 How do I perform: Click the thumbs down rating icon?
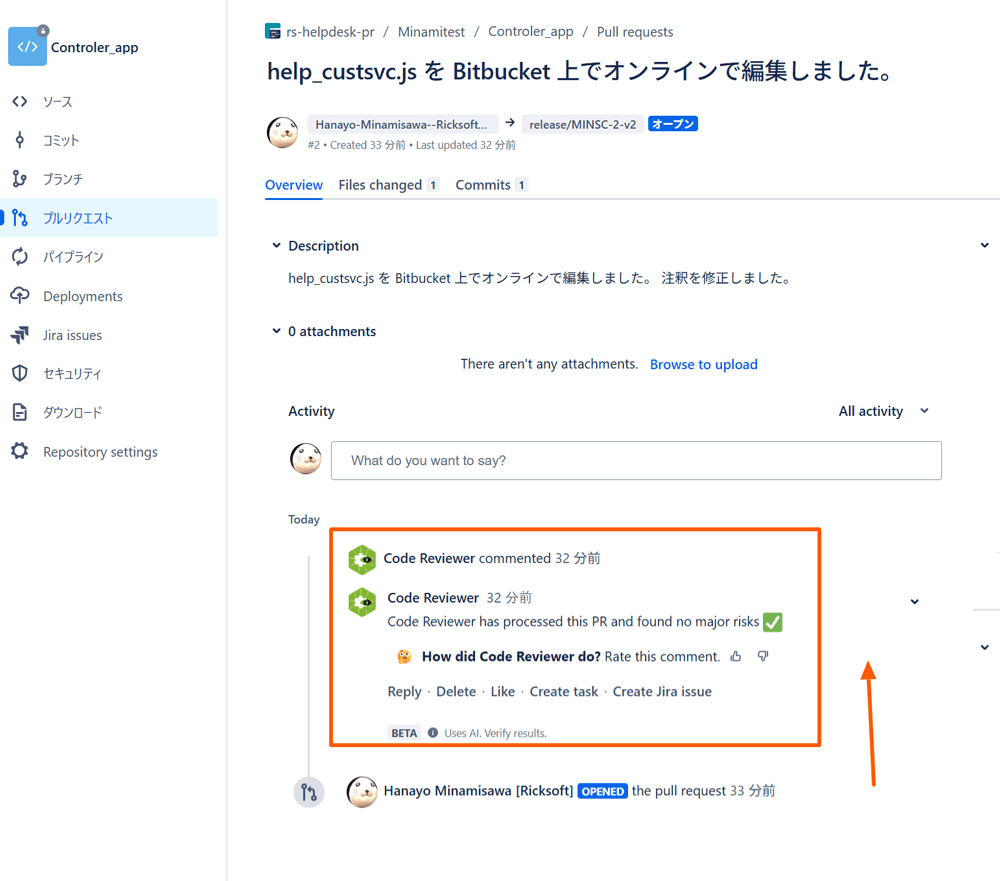pos(763,656)
